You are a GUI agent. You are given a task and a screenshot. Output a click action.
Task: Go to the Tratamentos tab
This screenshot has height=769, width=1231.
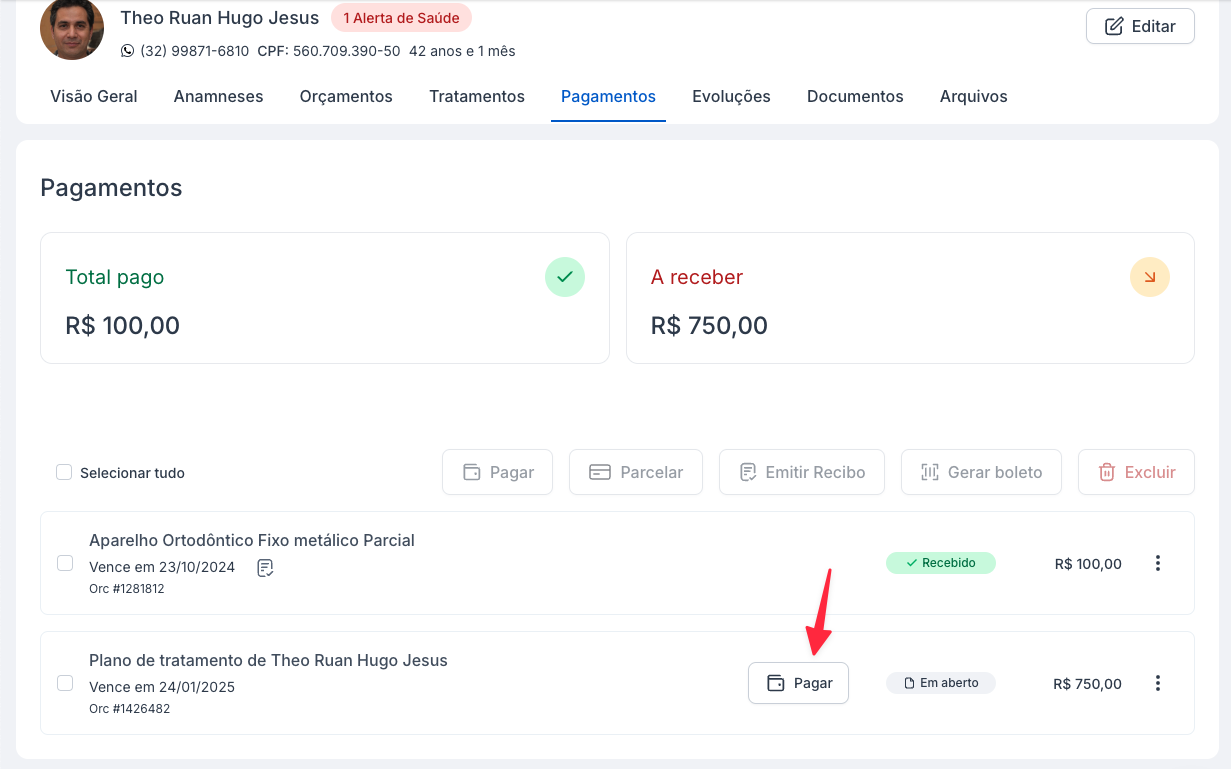[477, 97]
